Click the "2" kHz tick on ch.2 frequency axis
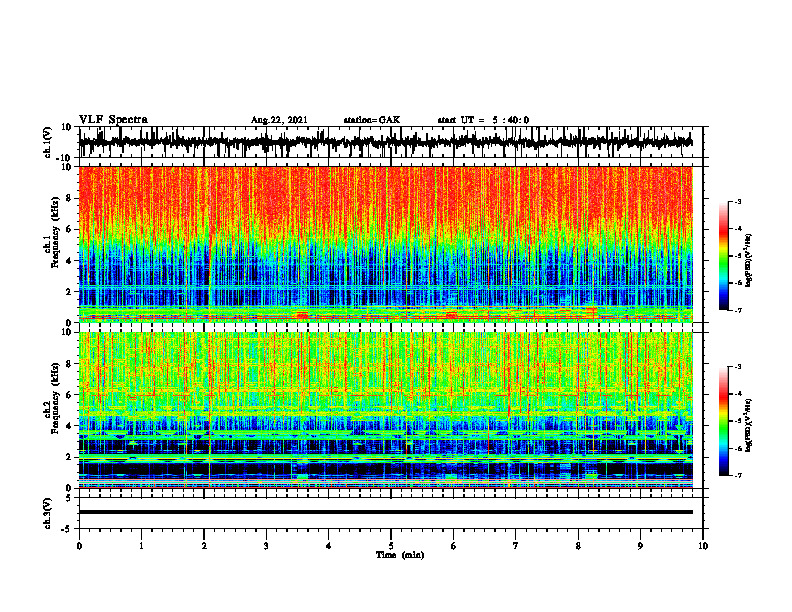The image size is (792, 612). [x=69, y=457]
